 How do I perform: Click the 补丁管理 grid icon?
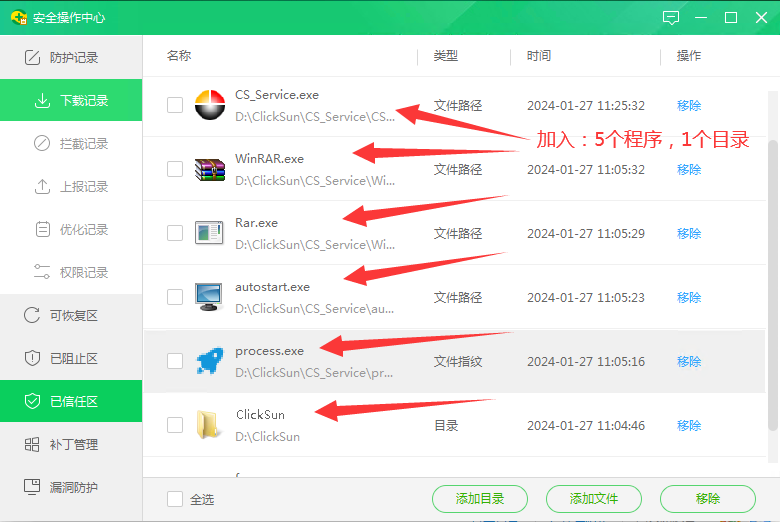[x=32, y=444]
